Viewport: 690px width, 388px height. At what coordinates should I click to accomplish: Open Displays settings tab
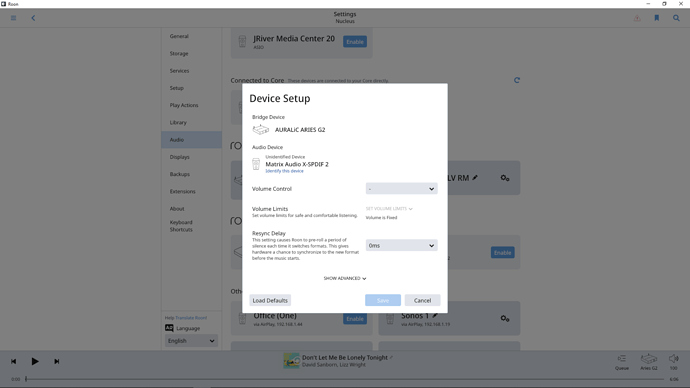tap(191, 157)
